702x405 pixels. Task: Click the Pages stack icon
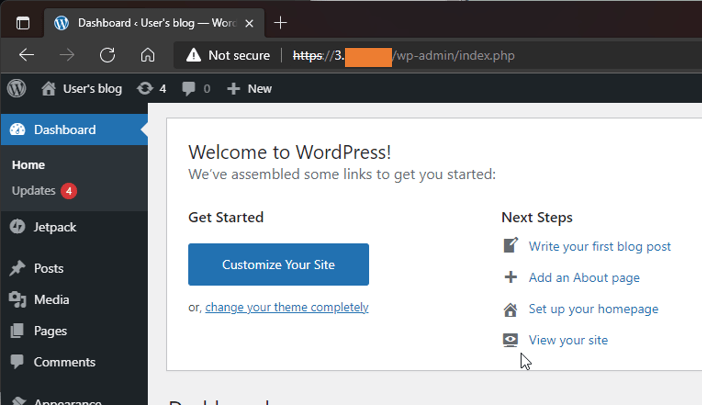click(x=17, y=331)
